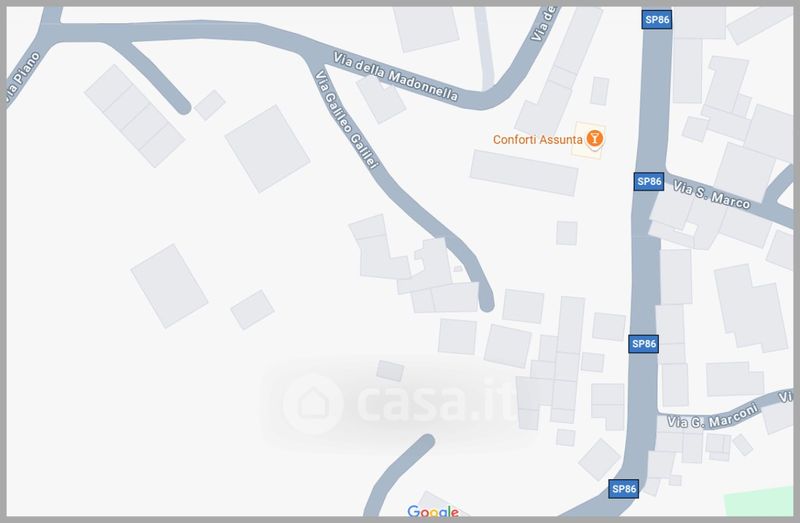Click the Via Piano street label
Image resolution: width=800 pixels, height=523 pixels.
[x=22, y=78]
